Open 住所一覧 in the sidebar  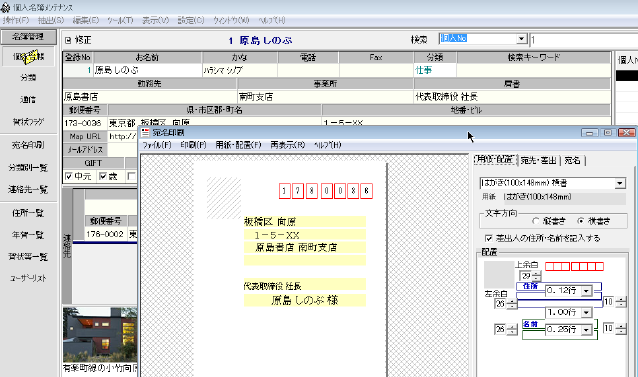pos(28,213)
